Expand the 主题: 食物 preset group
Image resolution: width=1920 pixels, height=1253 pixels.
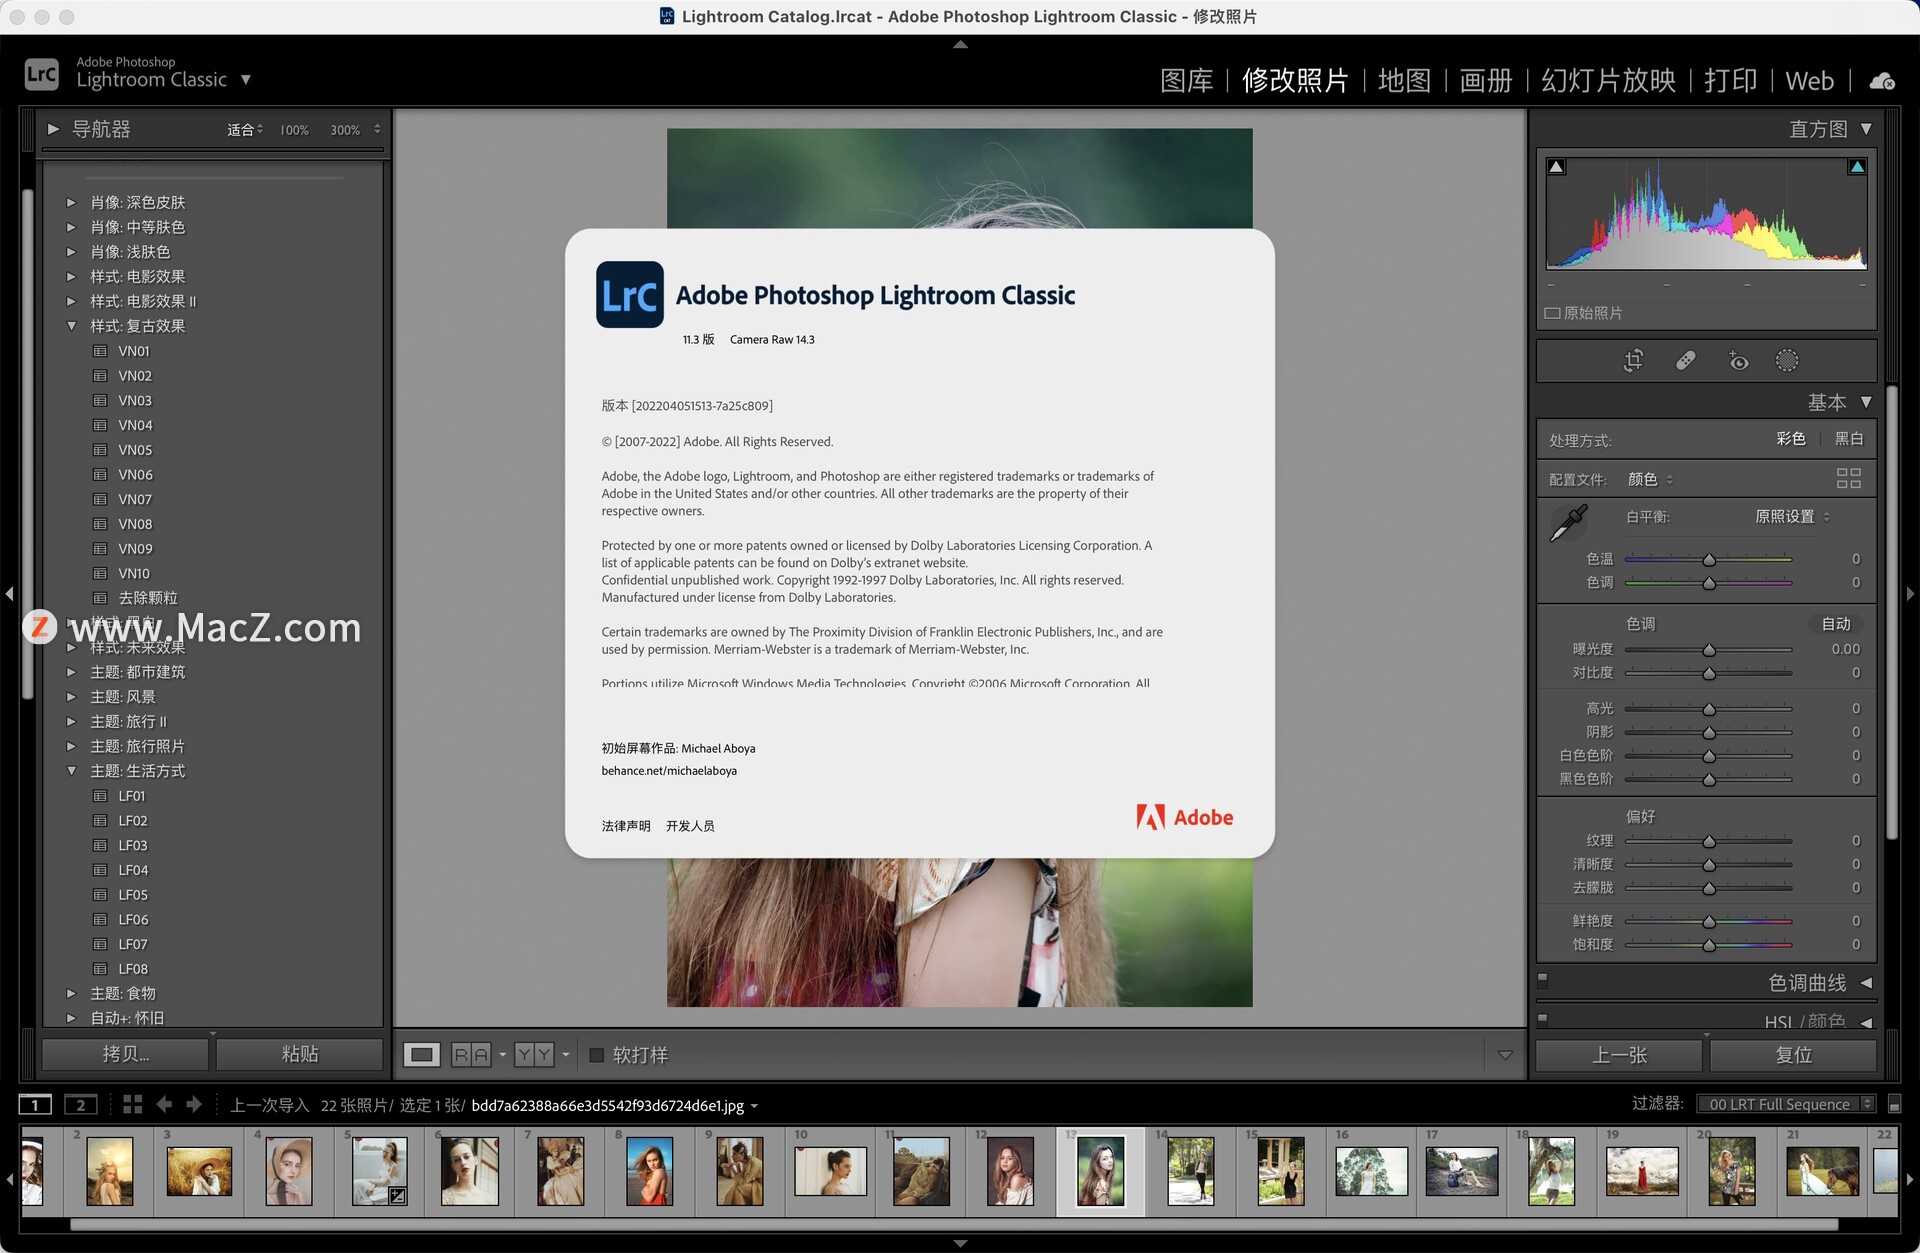coord(71,994)
